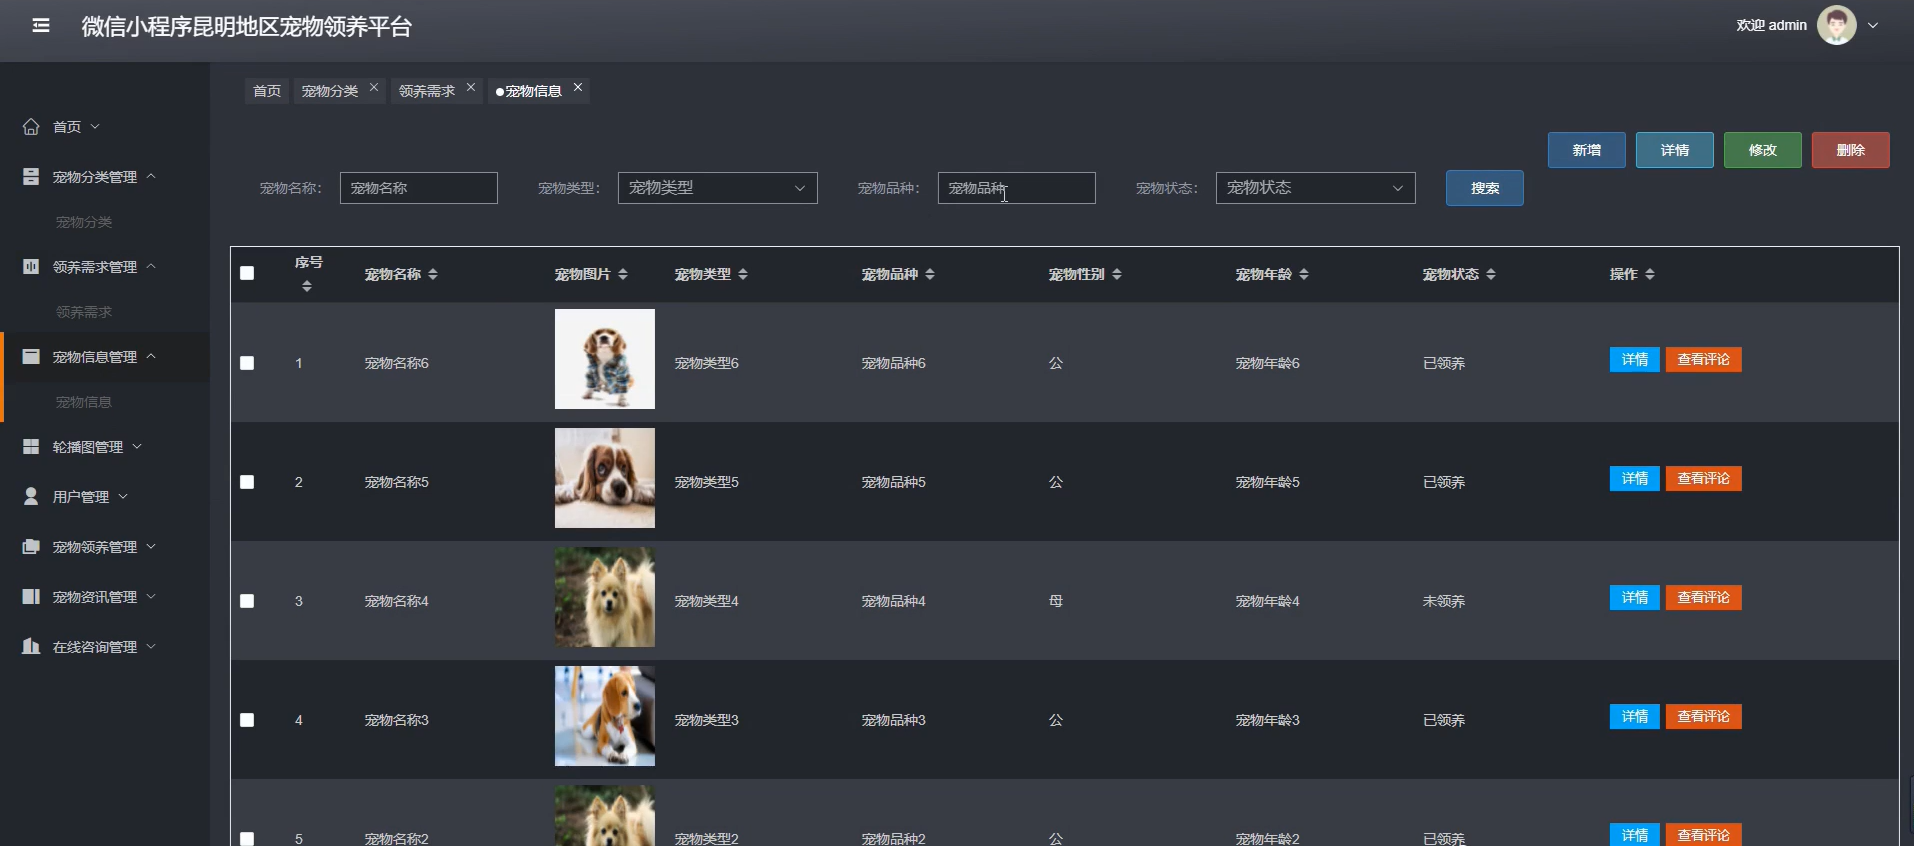Click the 用户管理 person icon
The height and width of the screenshot is (846, 1914).
click(x=31, y=497)
